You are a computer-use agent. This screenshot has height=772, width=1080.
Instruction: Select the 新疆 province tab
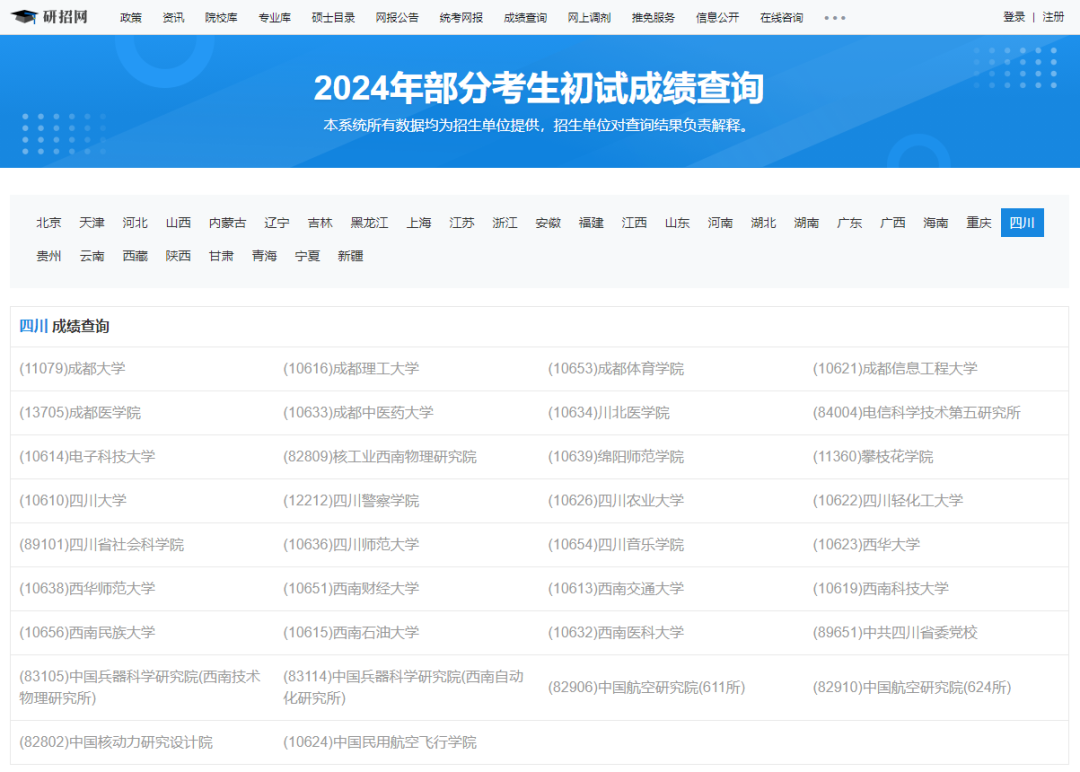coord(348,256)
